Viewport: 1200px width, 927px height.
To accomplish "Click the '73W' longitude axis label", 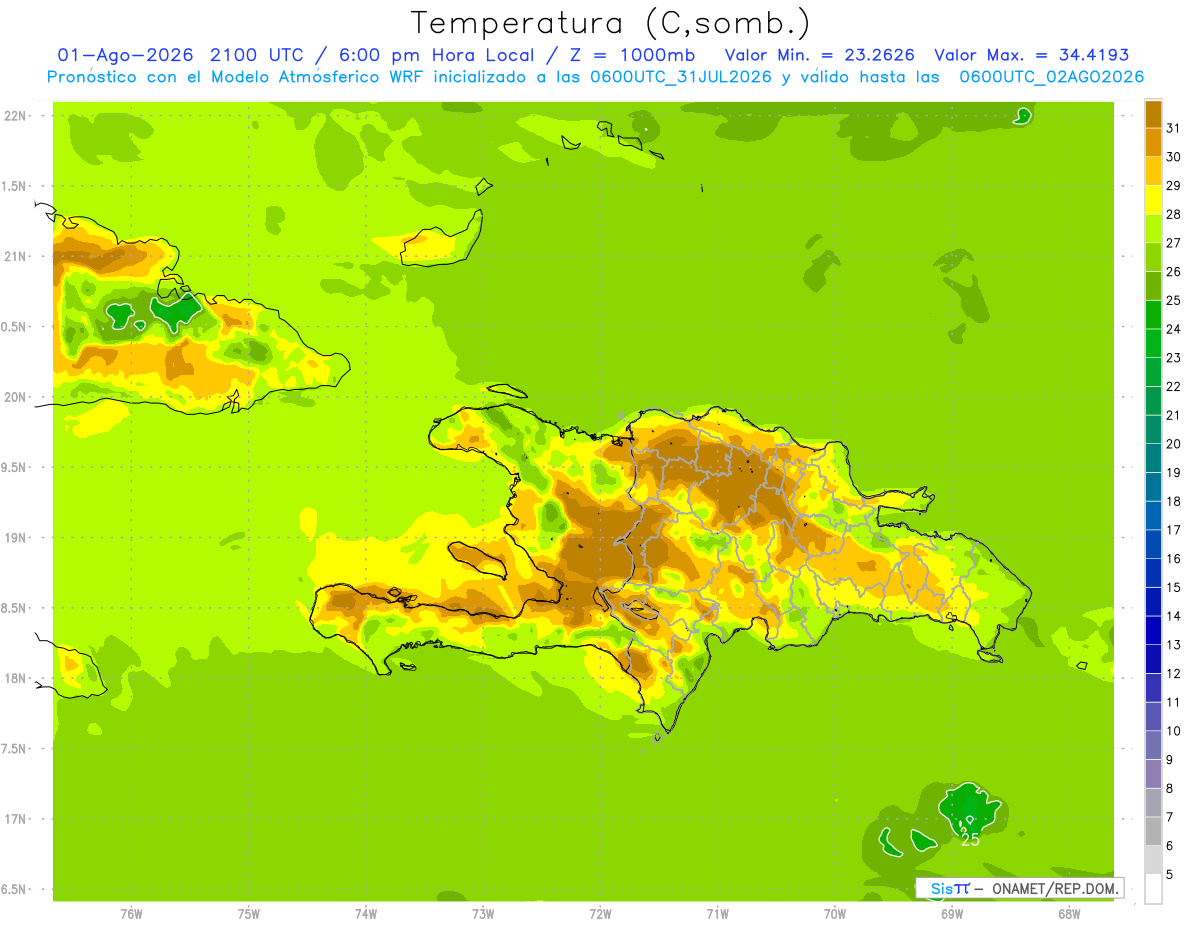I will pyautogui.click(x=483, y=914).
